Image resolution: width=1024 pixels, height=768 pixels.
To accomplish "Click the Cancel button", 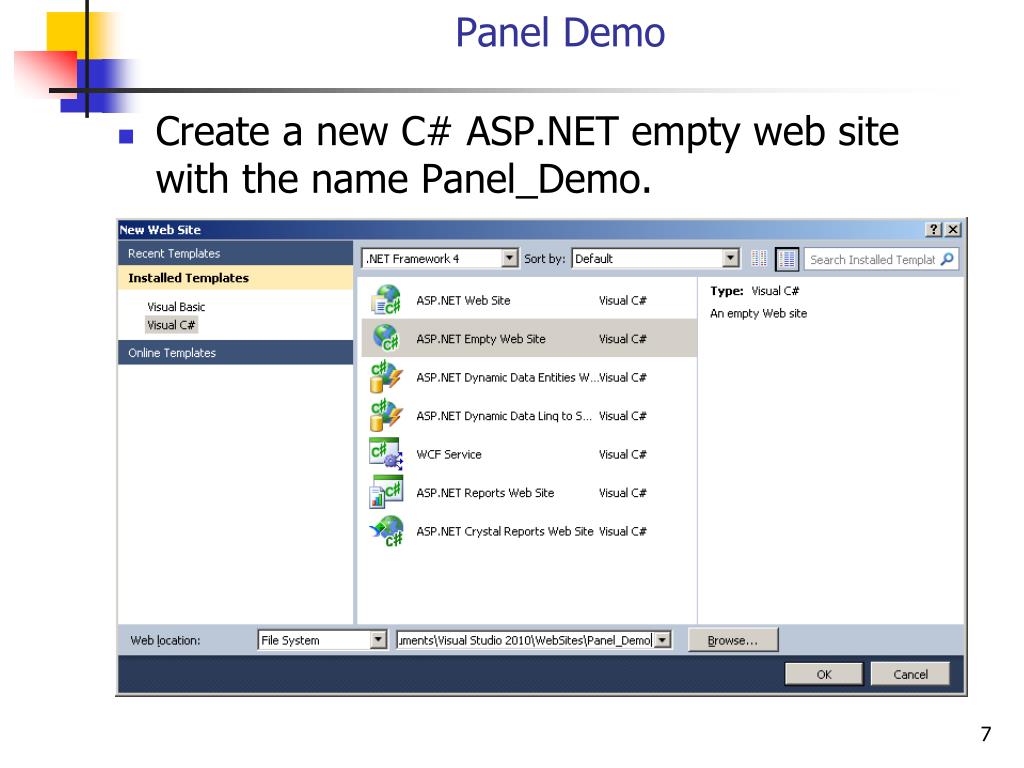I will 910,674.
